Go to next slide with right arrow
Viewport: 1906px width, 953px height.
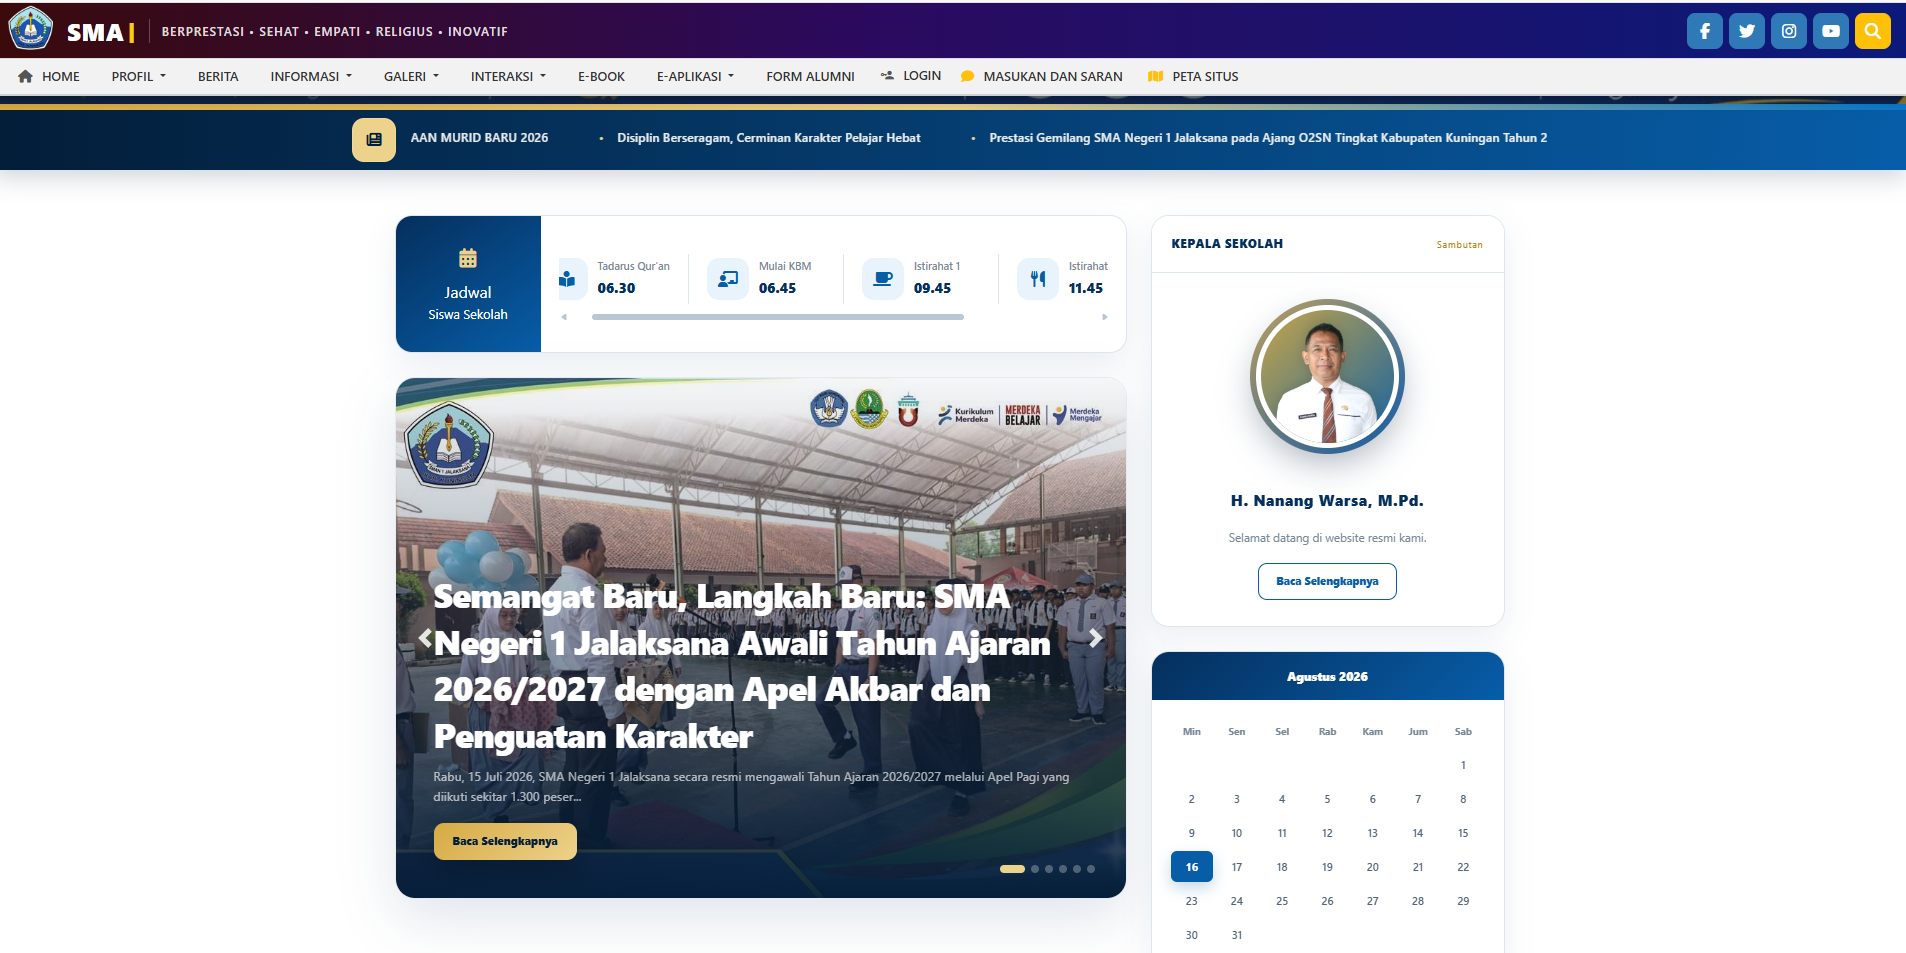pos(1096,637)
